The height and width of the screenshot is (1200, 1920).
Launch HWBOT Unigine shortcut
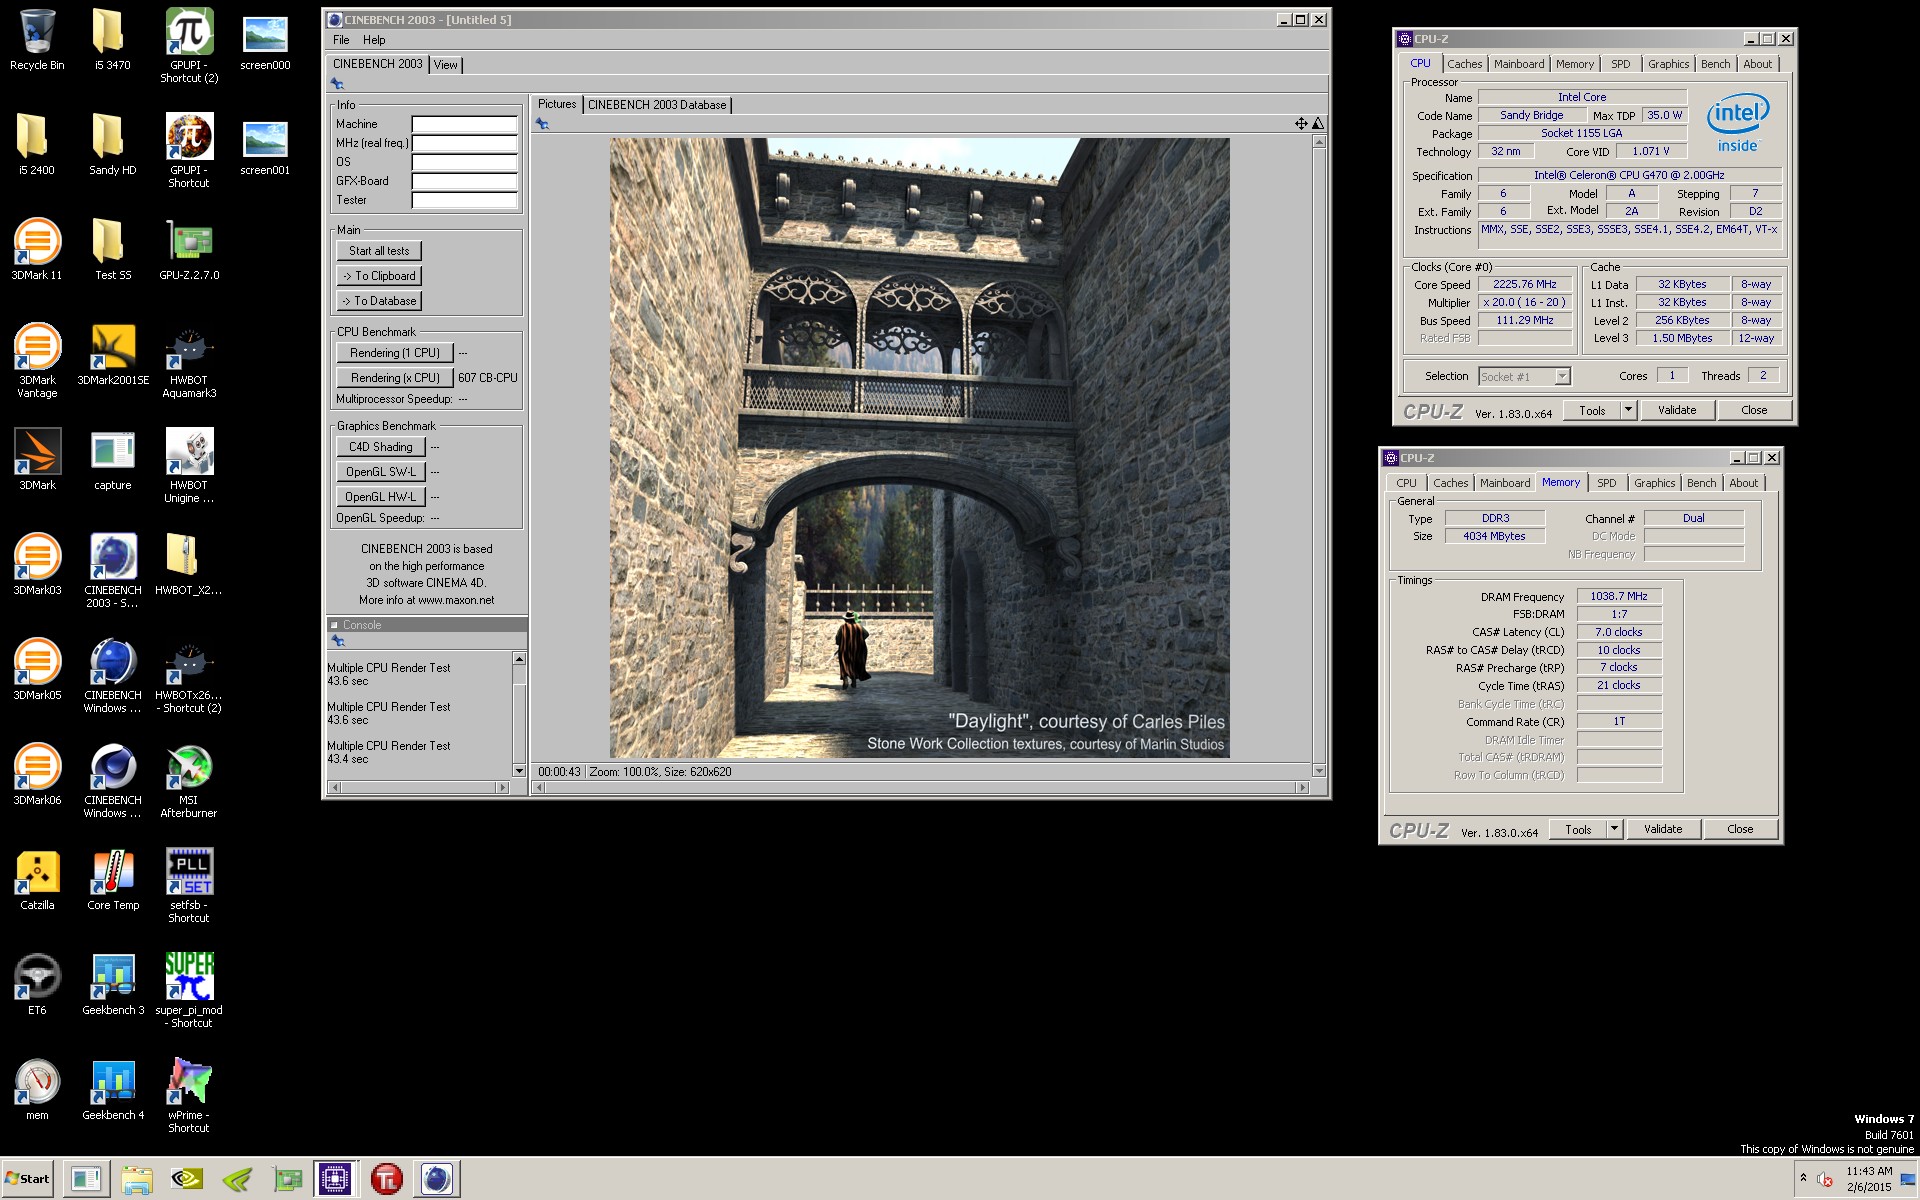coord(189,465)
